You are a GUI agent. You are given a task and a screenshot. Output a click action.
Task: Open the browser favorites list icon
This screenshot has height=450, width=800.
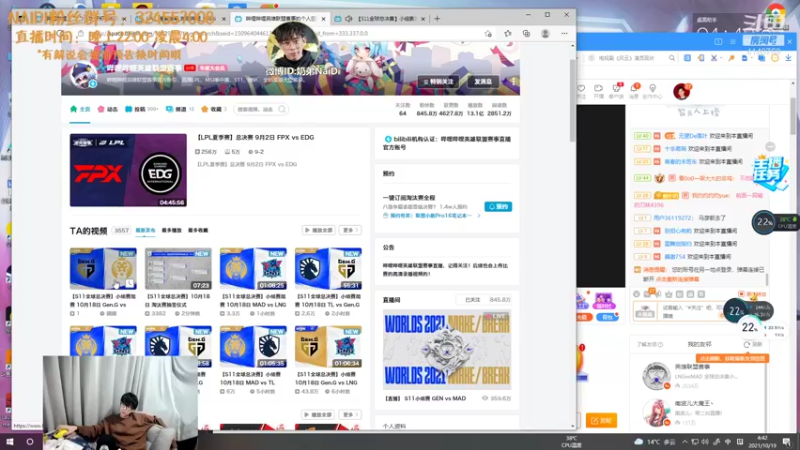pyautogui.click(x=508, y=34)
